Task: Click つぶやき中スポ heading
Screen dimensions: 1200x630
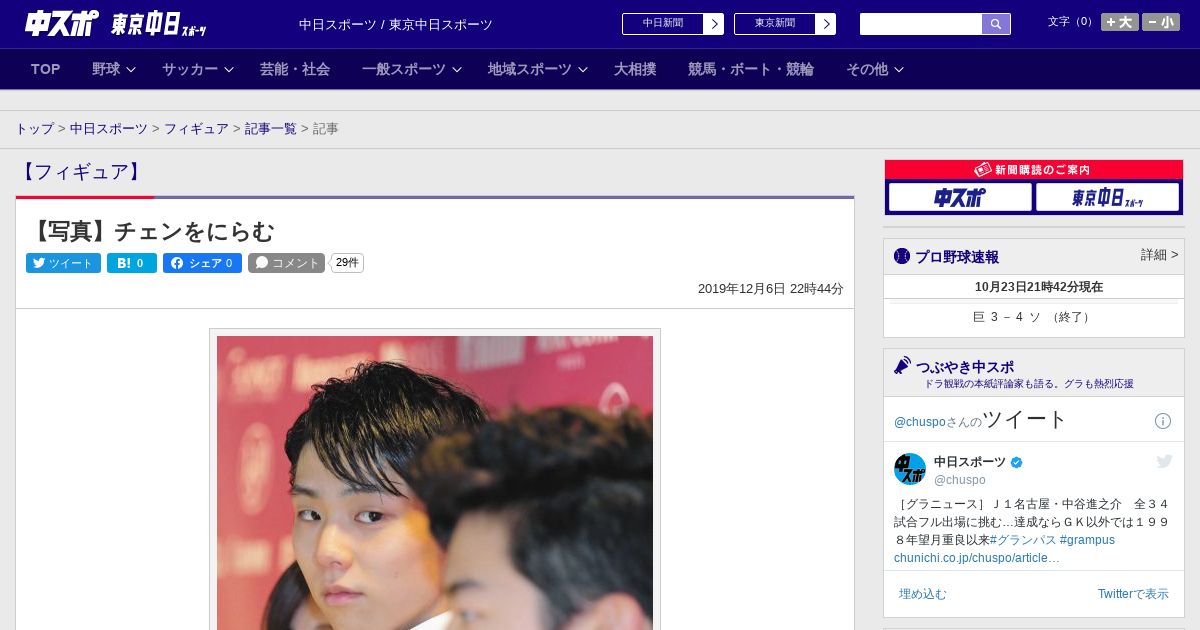Action: [x=964, y=366]
